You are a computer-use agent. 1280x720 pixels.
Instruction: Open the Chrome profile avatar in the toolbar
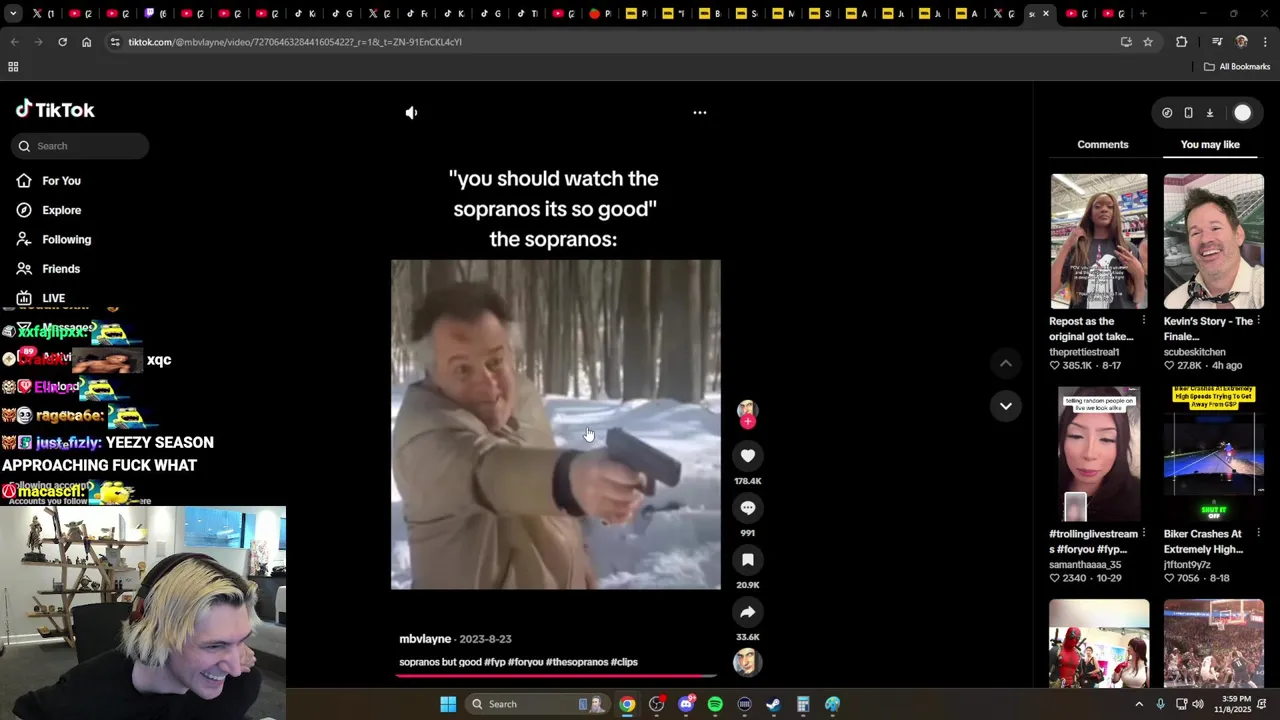[x=1241, y=42]
